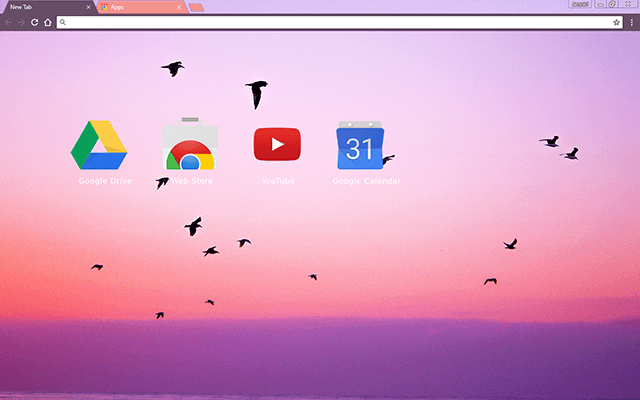Click the search magnifier in address bar

[x=62, y=21]
